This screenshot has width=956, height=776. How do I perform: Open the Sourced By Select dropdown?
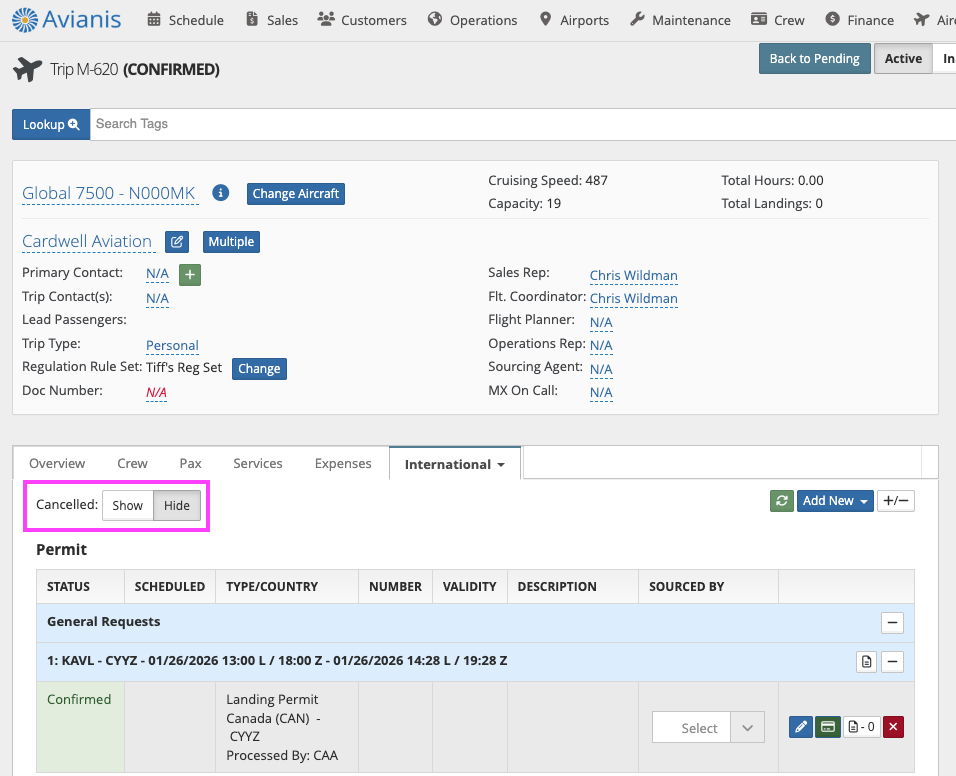coord(708,728)
